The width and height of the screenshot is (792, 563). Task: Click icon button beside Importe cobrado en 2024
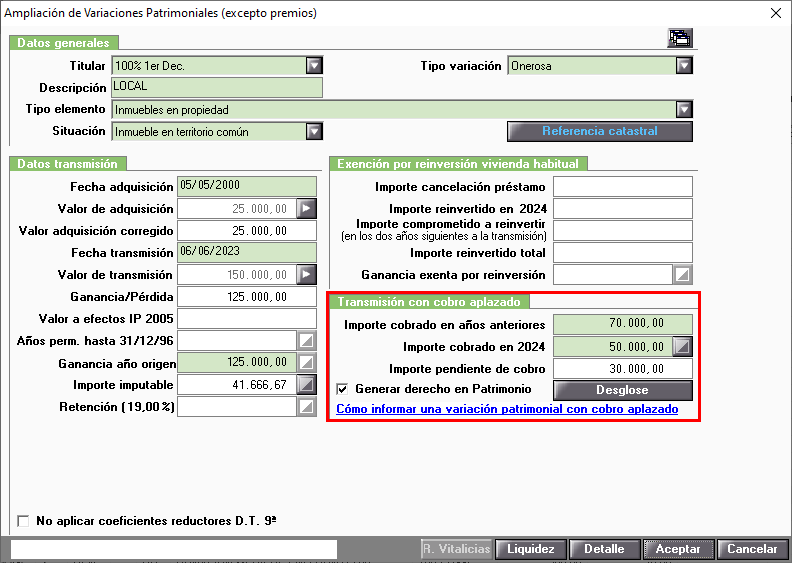click(x=683, y=347)
